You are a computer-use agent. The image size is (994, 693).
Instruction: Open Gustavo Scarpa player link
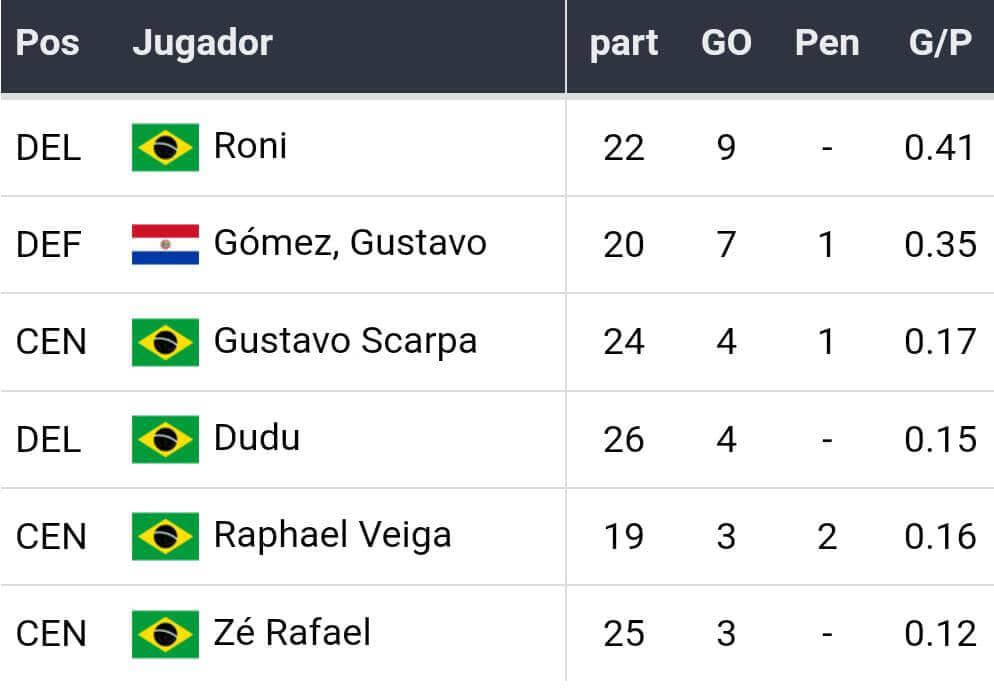345,342
